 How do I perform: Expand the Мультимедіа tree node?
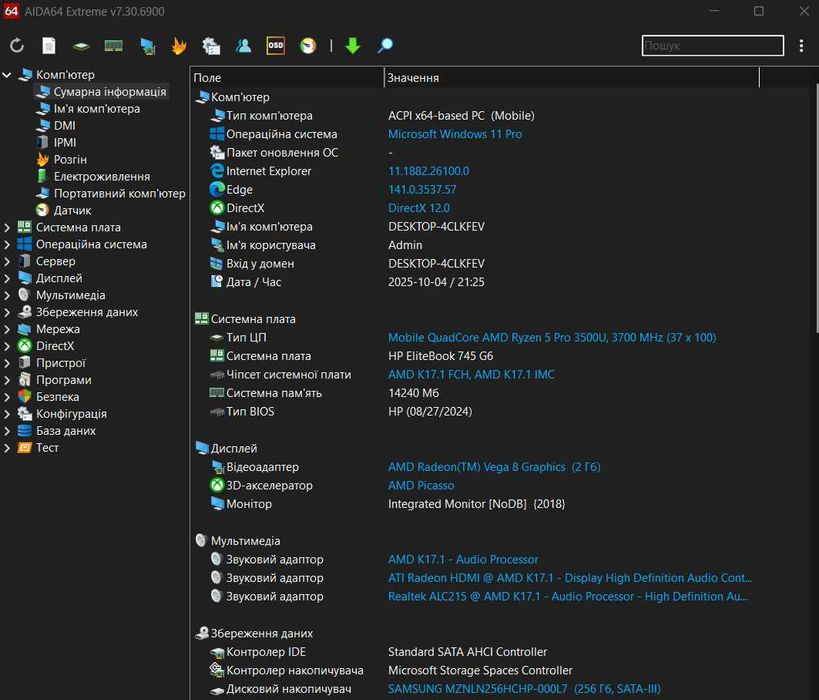tap(7, 295)
